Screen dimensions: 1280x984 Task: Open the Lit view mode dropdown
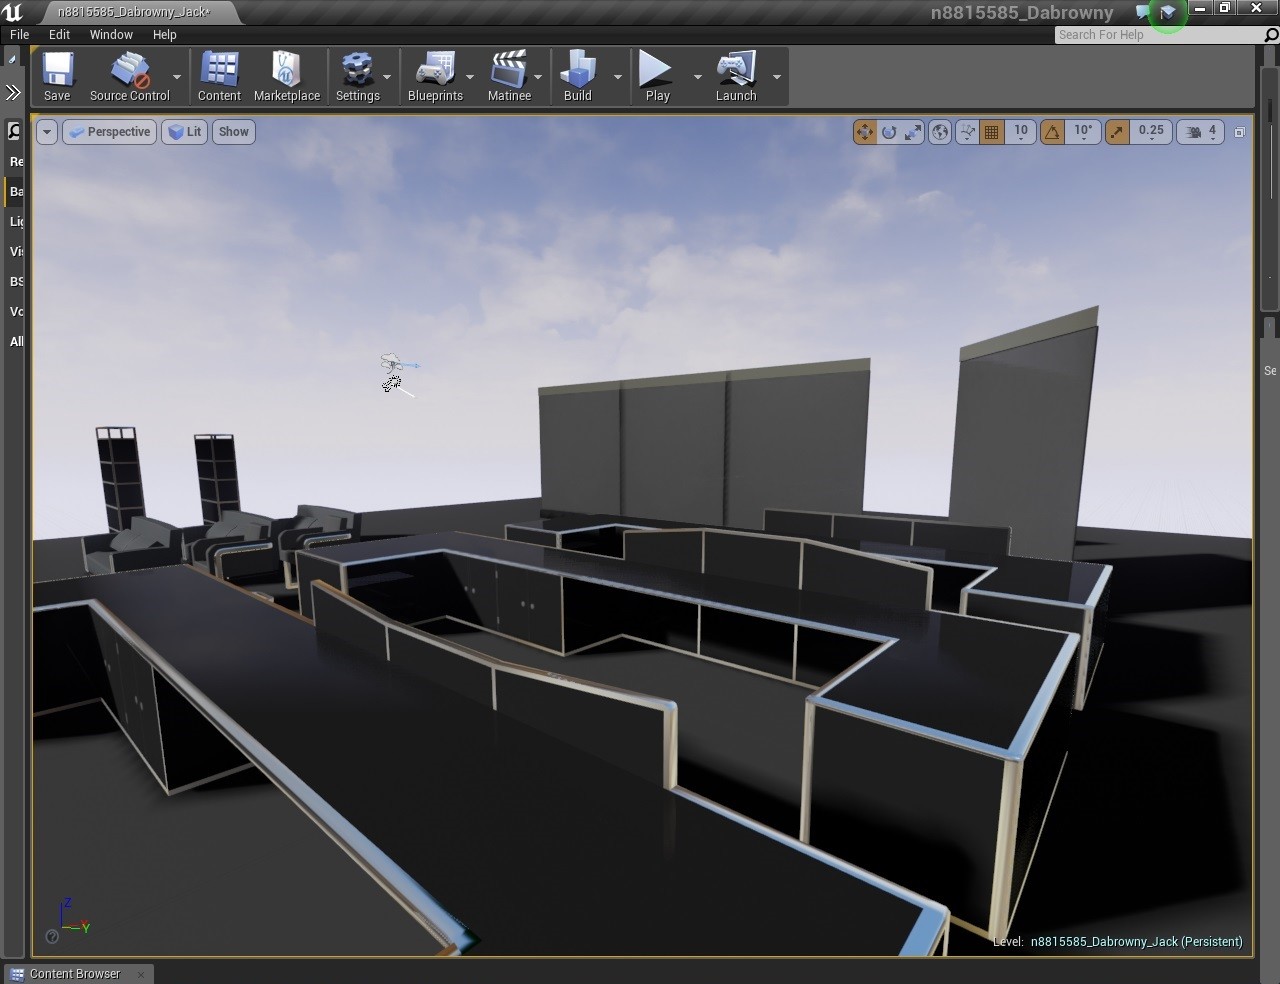click(x=184, y=131)
